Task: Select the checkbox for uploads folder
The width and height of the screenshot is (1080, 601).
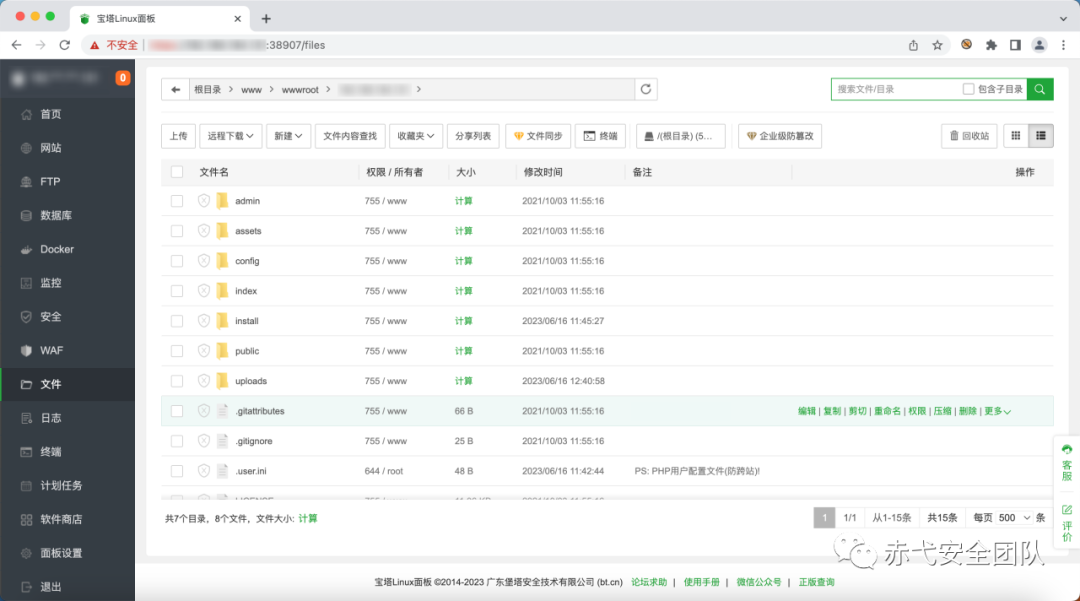Action: (177, 381)
